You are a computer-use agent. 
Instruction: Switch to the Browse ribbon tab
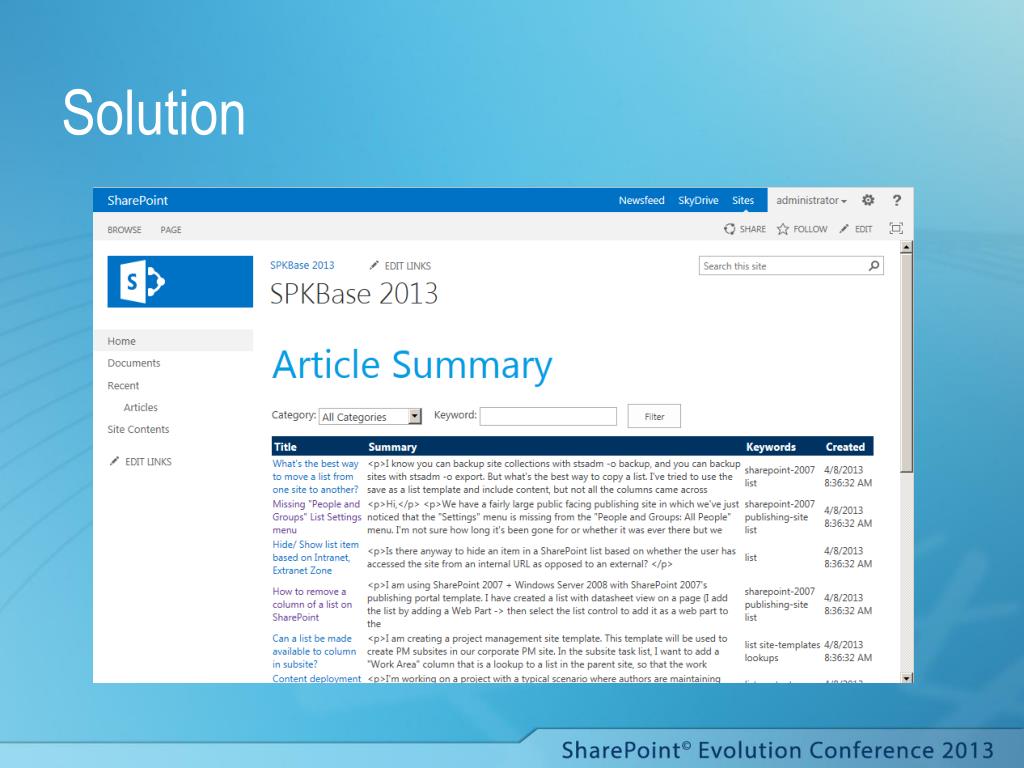coord(124,230)
